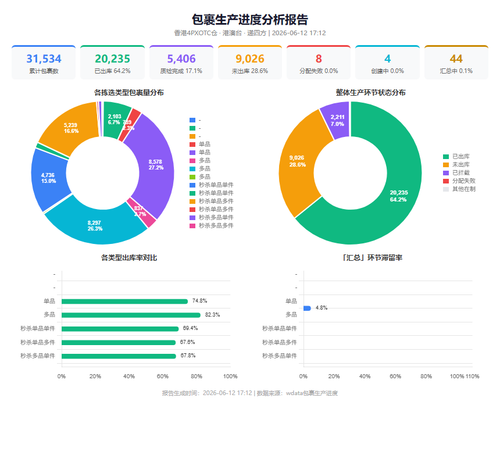Click the card showing 4 创建中
500x453 pixels.
[x=387, y=62]
